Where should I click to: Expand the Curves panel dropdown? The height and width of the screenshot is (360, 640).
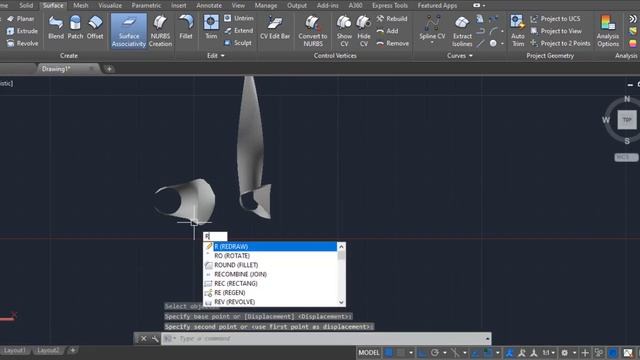(x=460, y=56)
